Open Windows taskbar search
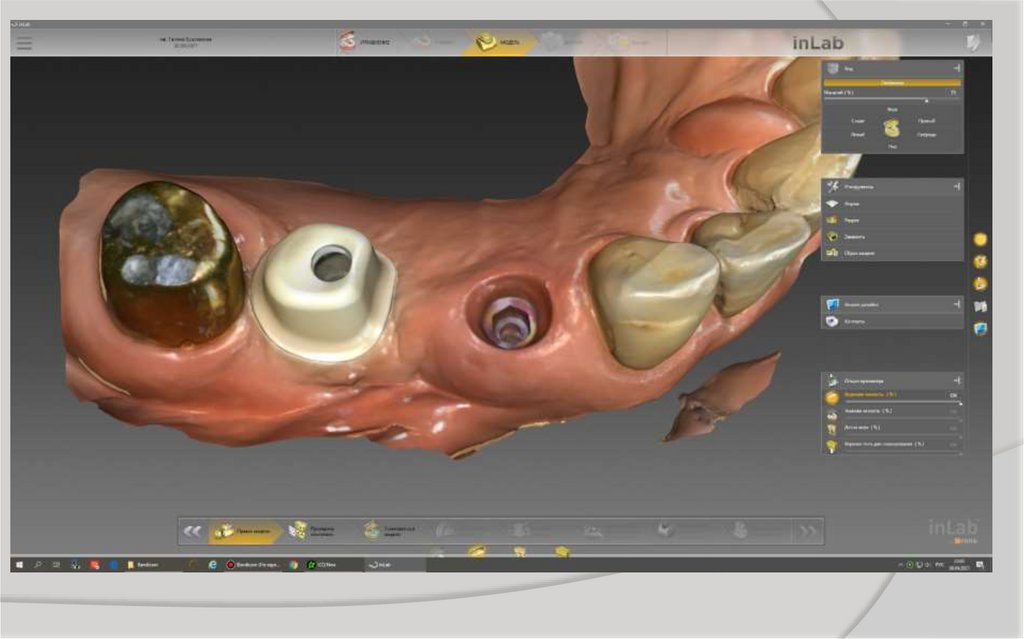Screen dimensions: 1024x639 click(38, 565)
